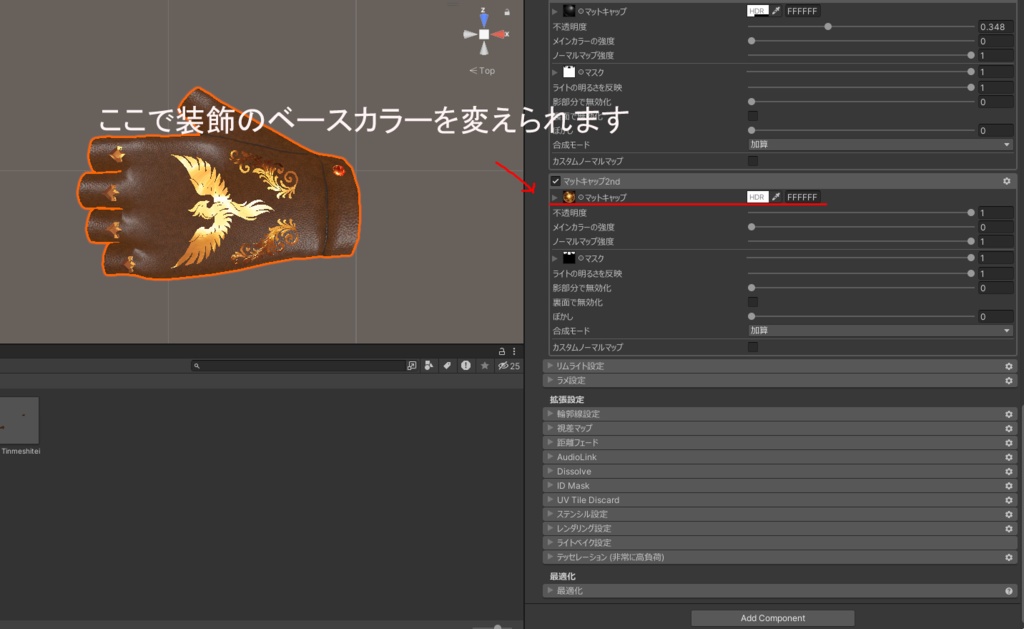This screenshot has width=1024, height=629.
Task: Toggle hidden packages visibility eye icon showing 25
Action: tap(509, 366)
